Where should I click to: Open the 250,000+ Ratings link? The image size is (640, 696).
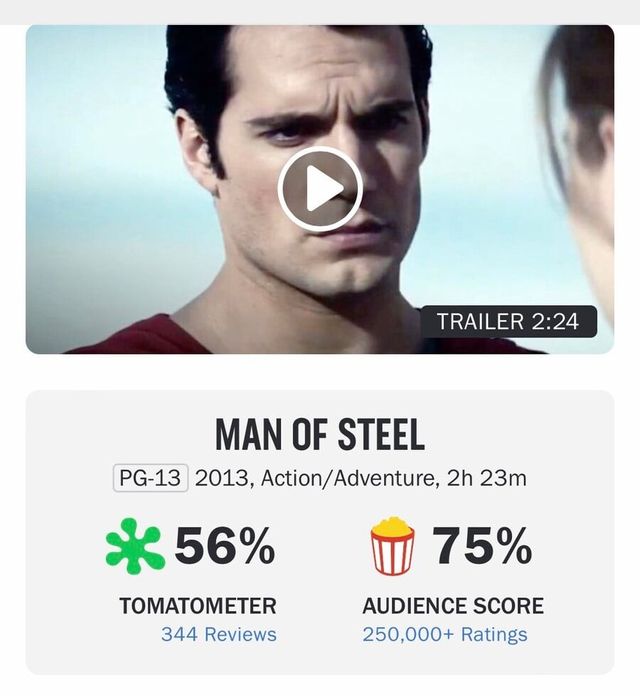445,634
